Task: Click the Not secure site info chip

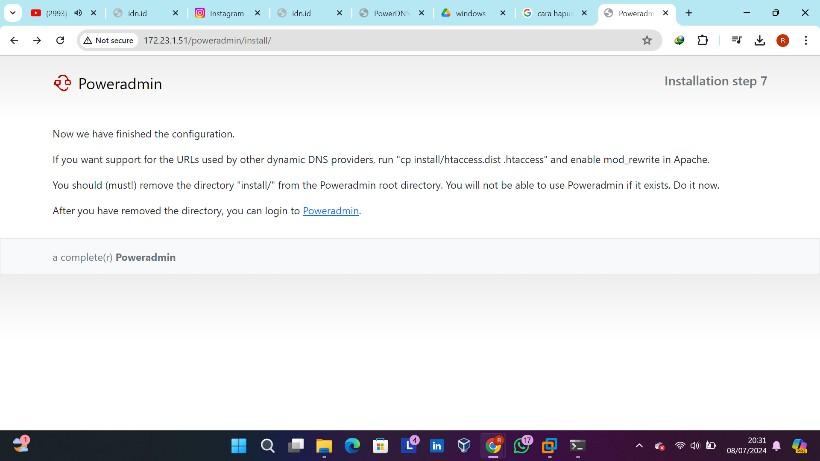Action: [109, 40]
